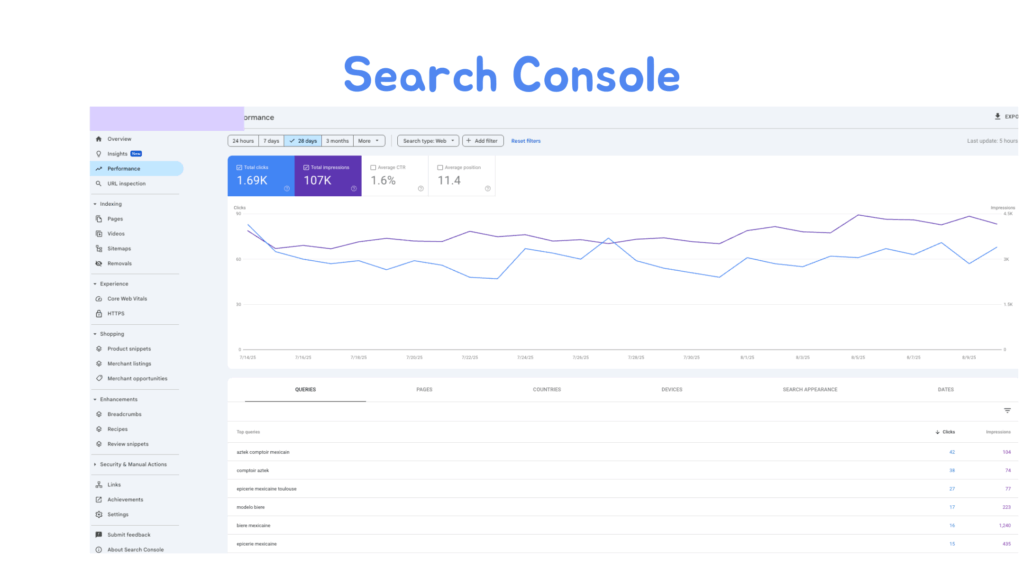Click the "modelo biere" query row

tap(622, 507)
